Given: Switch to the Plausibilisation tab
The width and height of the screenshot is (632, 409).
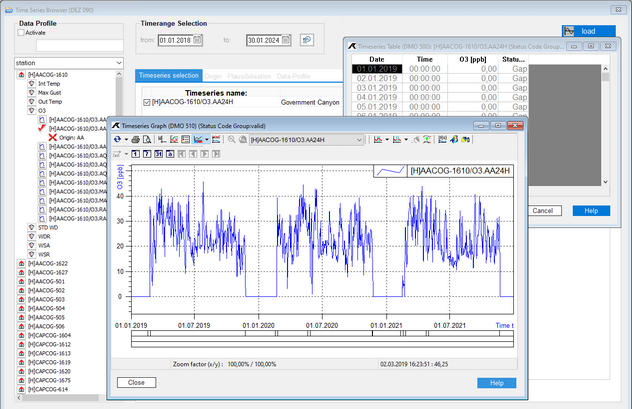Looking at the screenshot, I should pos(249,76).
